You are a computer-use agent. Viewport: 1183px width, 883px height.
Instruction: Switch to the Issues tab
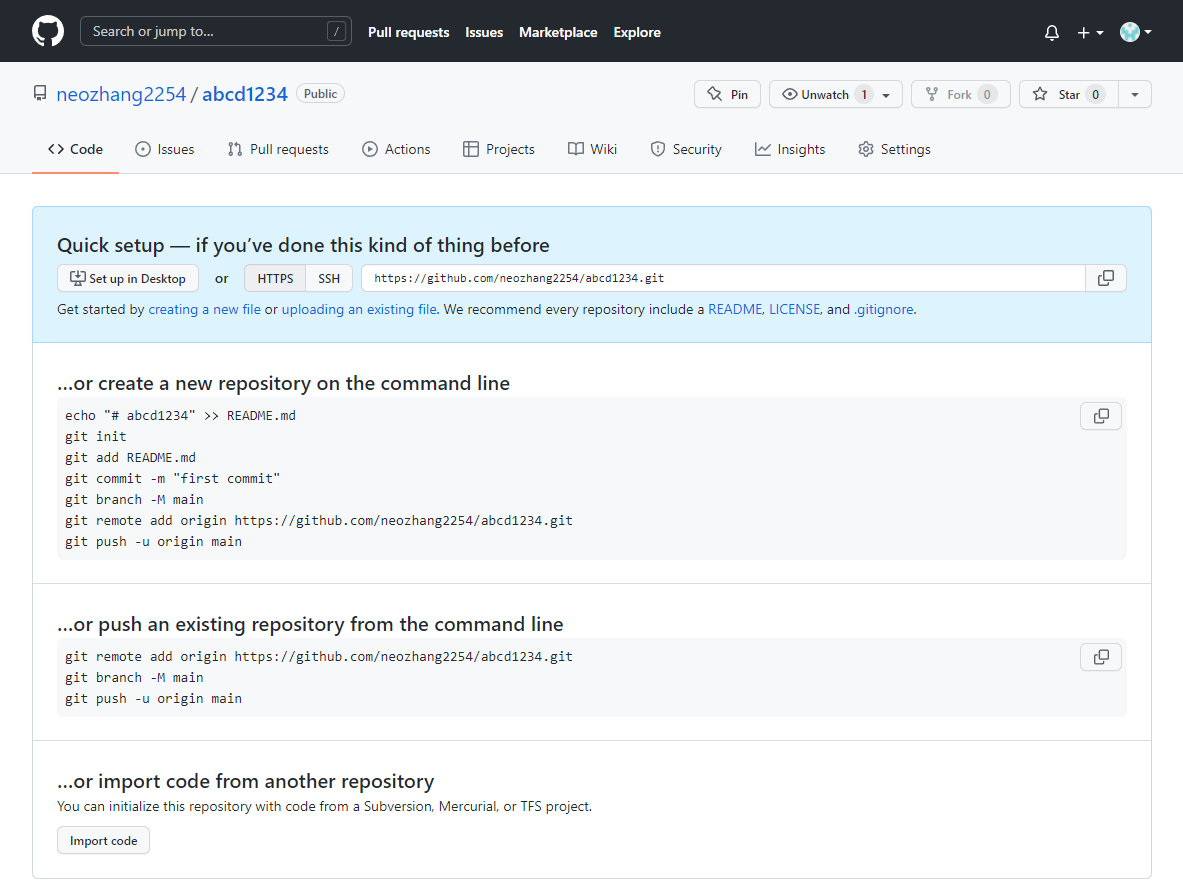tap(165, 149)
